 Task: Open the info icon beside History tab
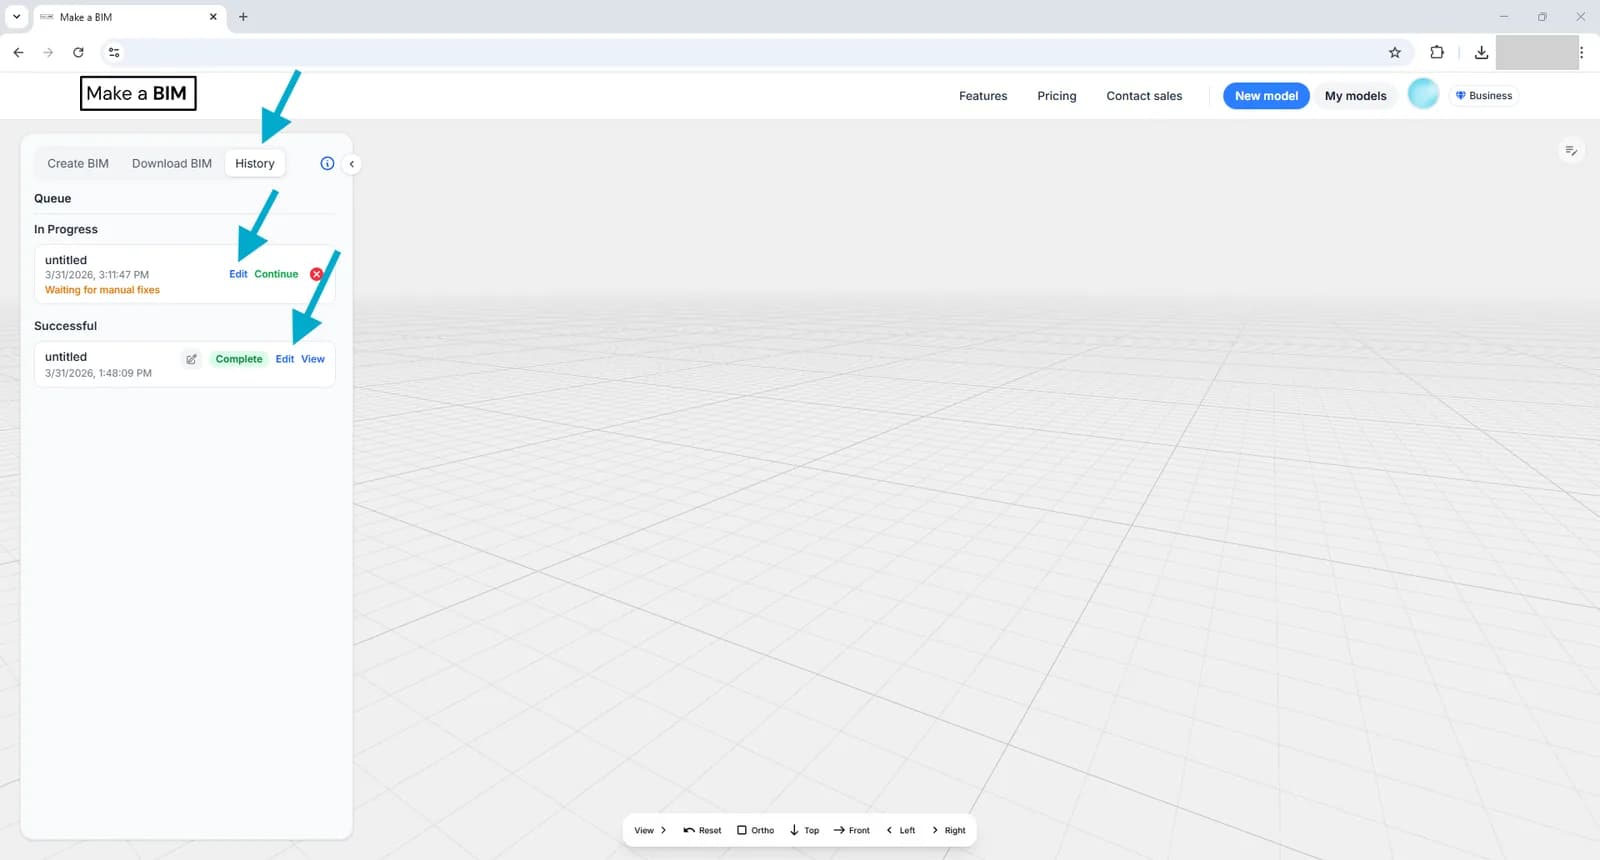(327, 163)
